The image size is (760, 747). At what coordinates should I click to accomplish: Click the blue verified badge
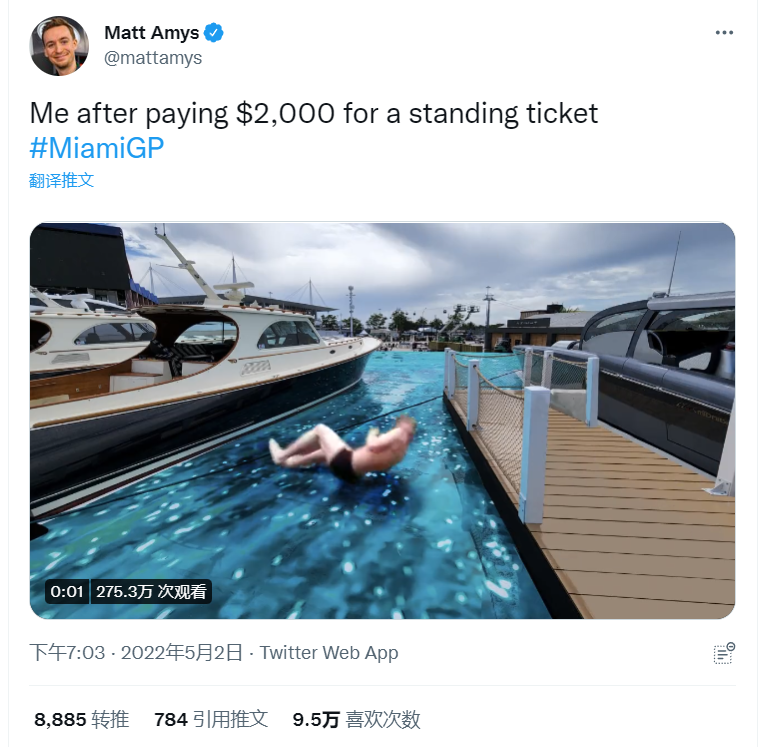click(214, 33)
